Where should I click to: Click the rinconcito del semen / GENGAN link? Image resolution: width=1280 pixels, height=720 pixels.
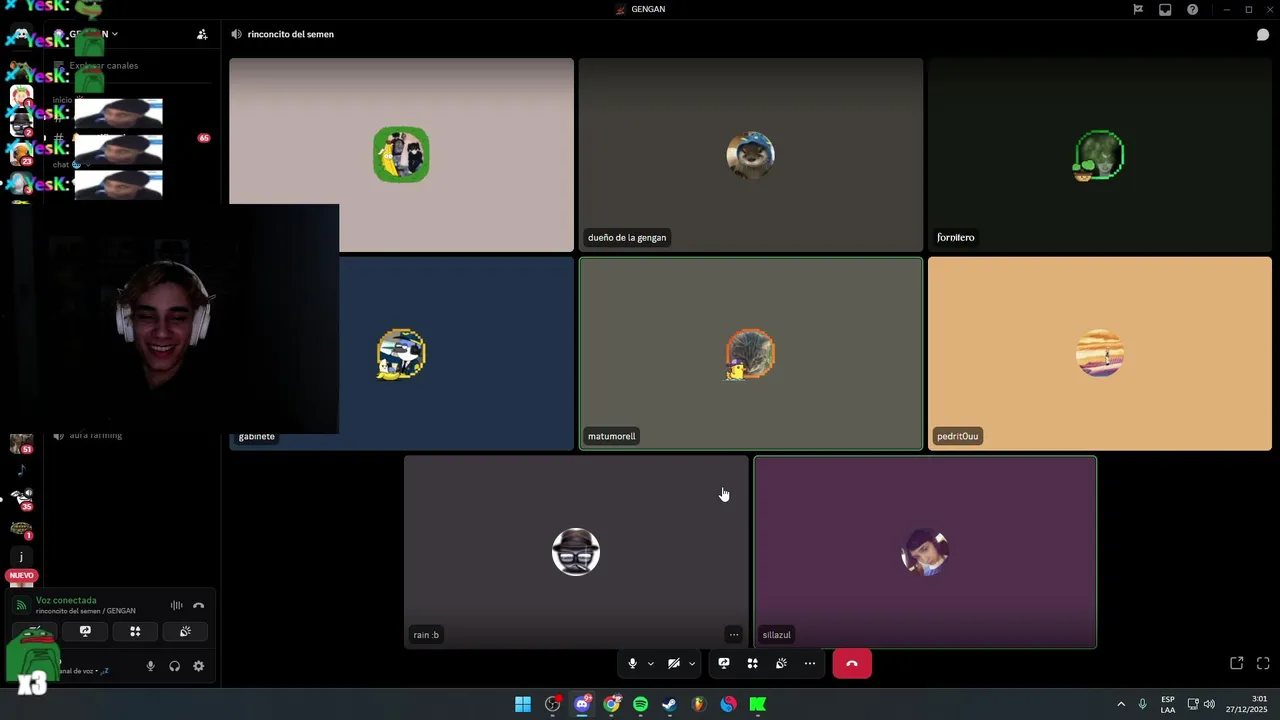86,611
